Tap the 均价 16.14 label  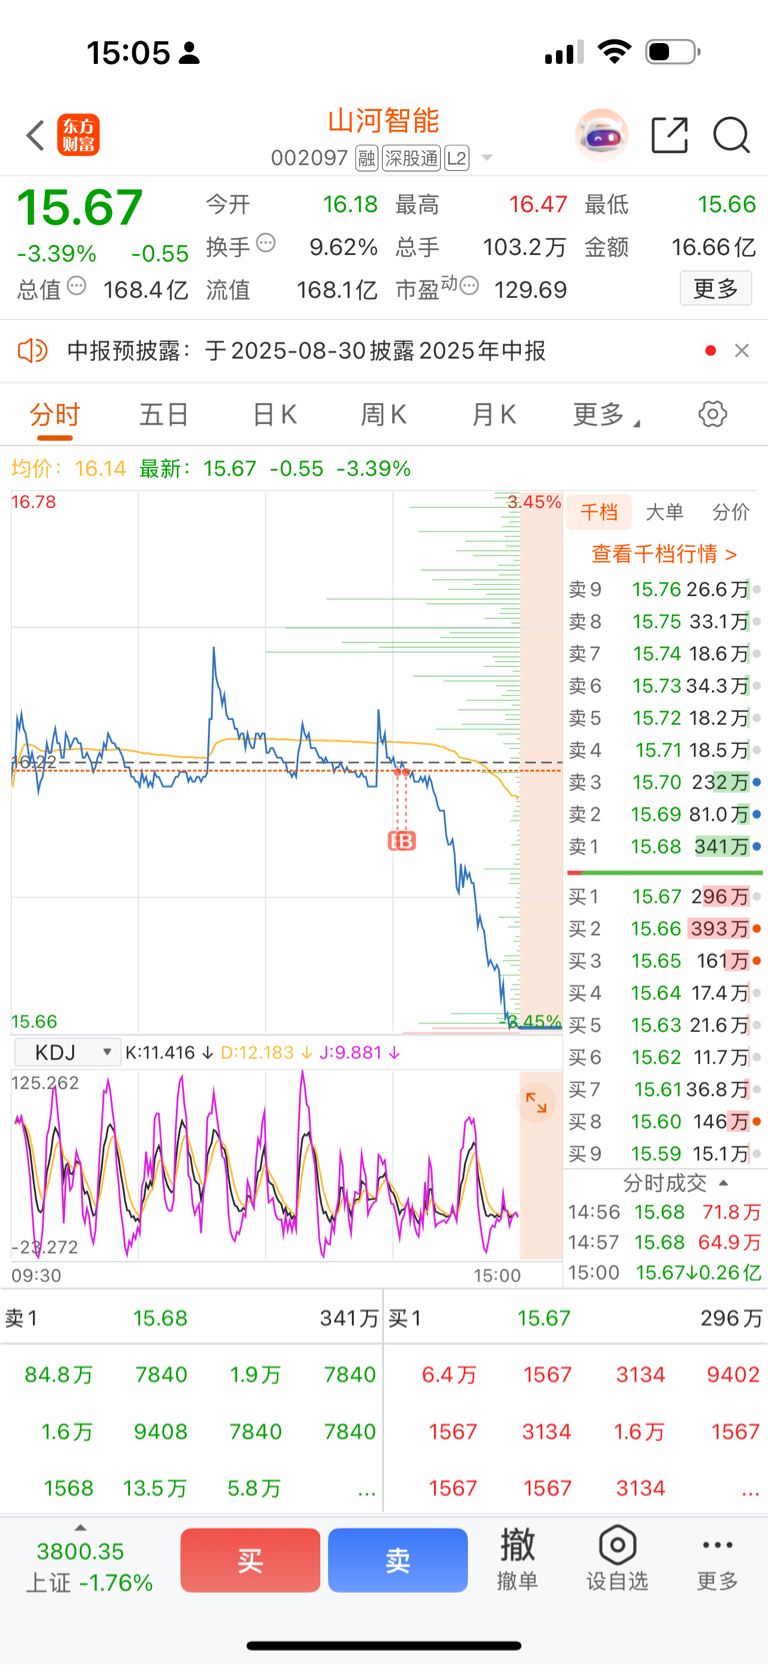coord(68,468)
